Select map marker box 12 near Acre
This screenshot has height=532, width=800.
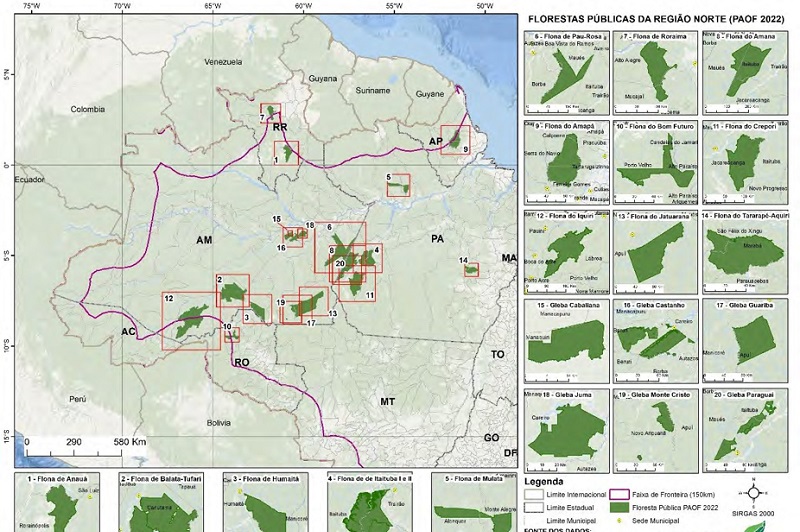(x=190, y=320)
